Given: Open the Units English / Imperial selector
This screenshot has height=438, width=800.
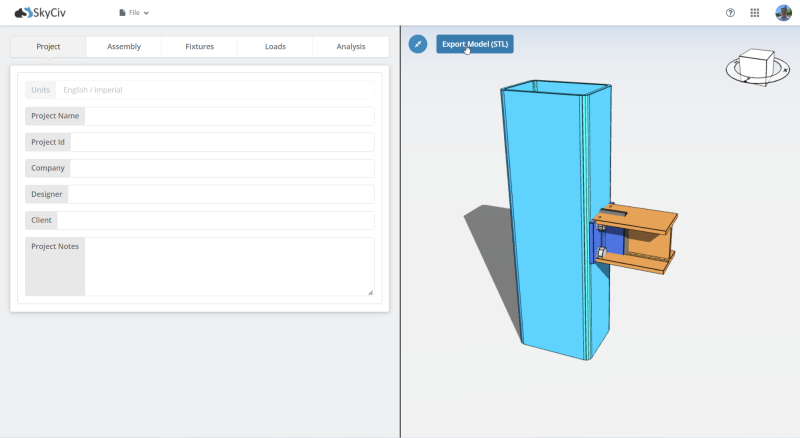Looking at the screenshot, I should tap(215, 90).
